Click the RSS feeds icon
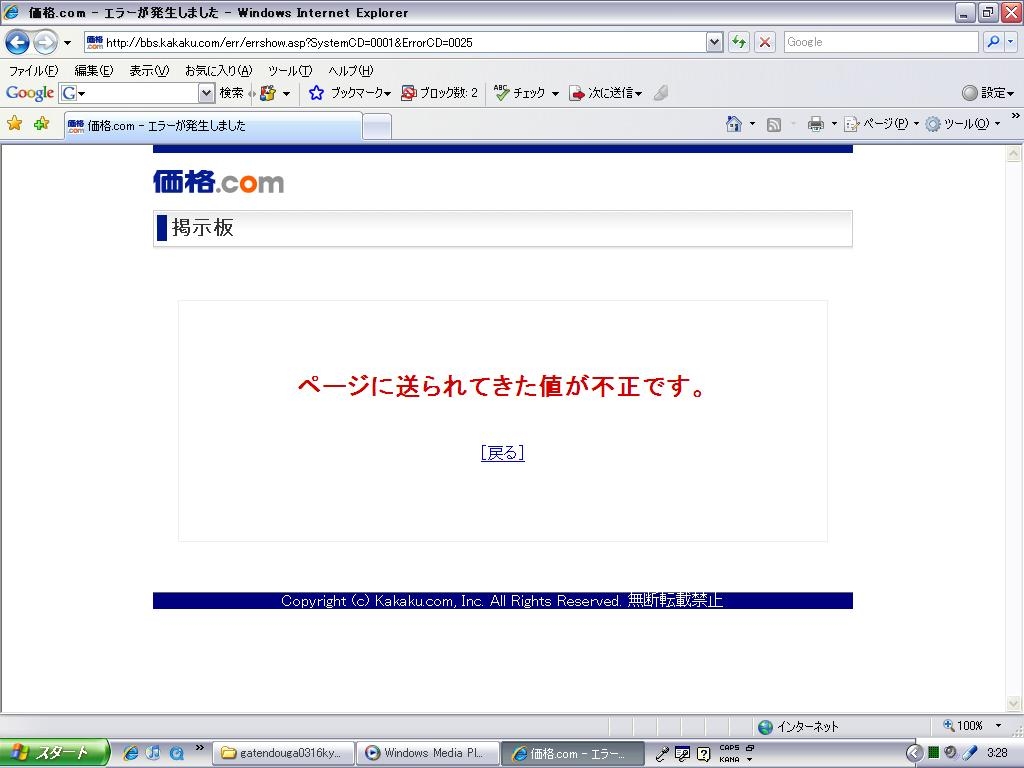1024x768 pixels. click(774, 124)
